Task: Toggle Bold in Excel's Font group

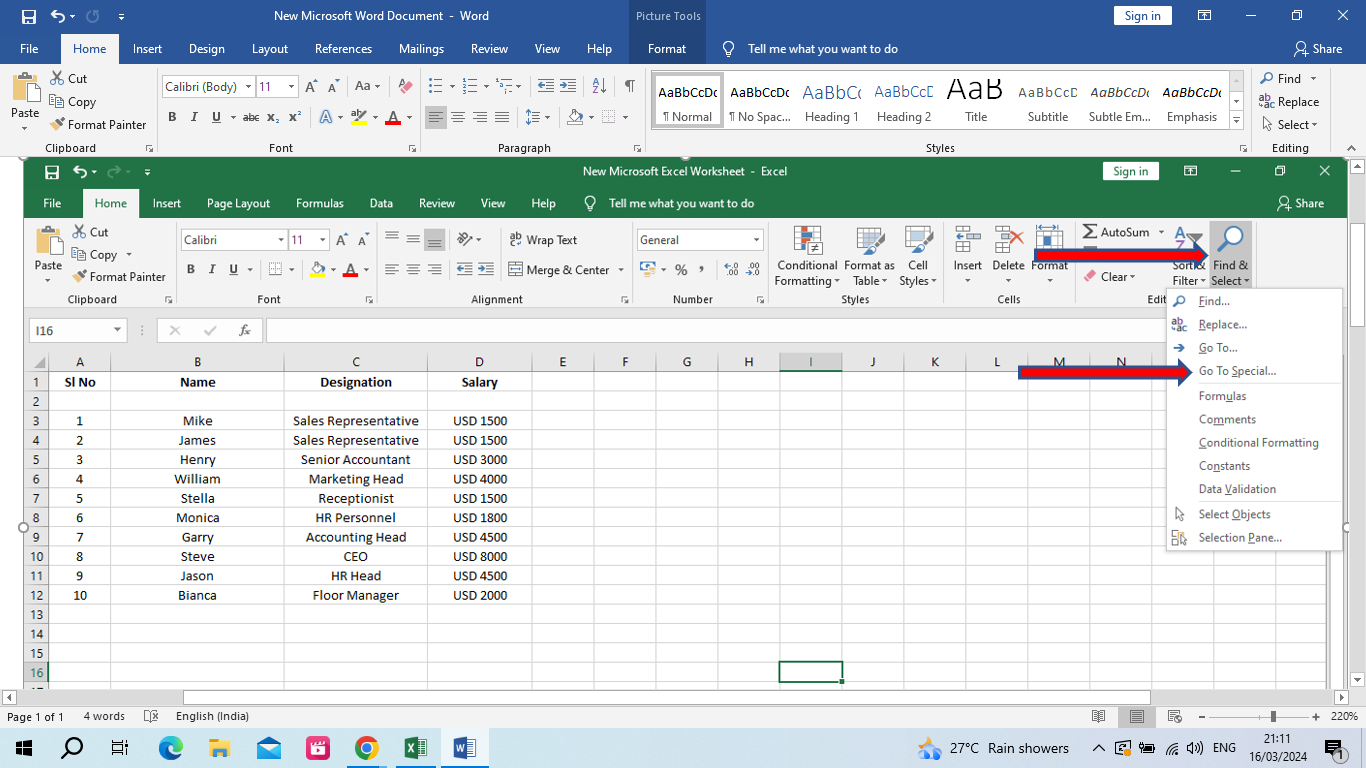Action: pyautogui.click(x=191, y=270)
